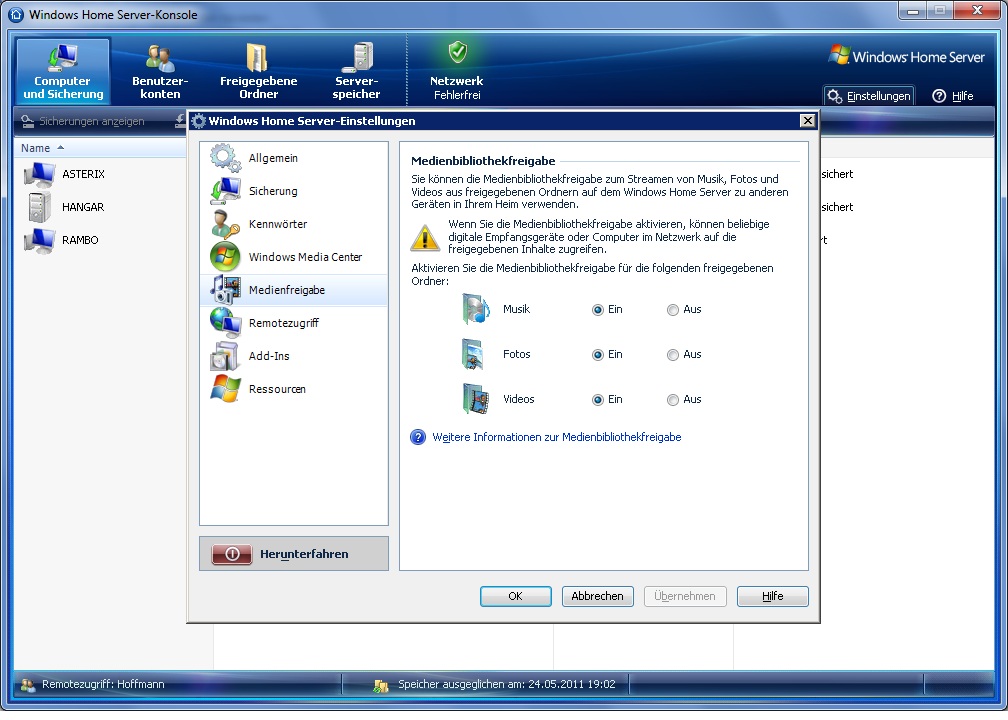
Task: Click the blue help question-mark icon
Action: click(418, 437)
